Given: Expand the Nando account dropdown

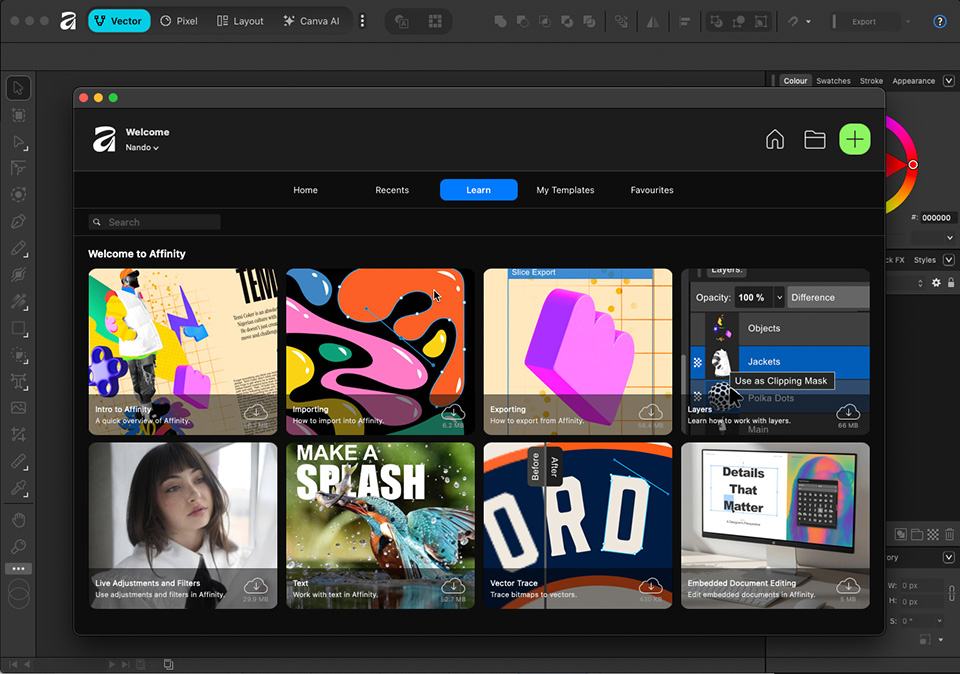Looking at the screenshot, I should click(x=142, y=148).
